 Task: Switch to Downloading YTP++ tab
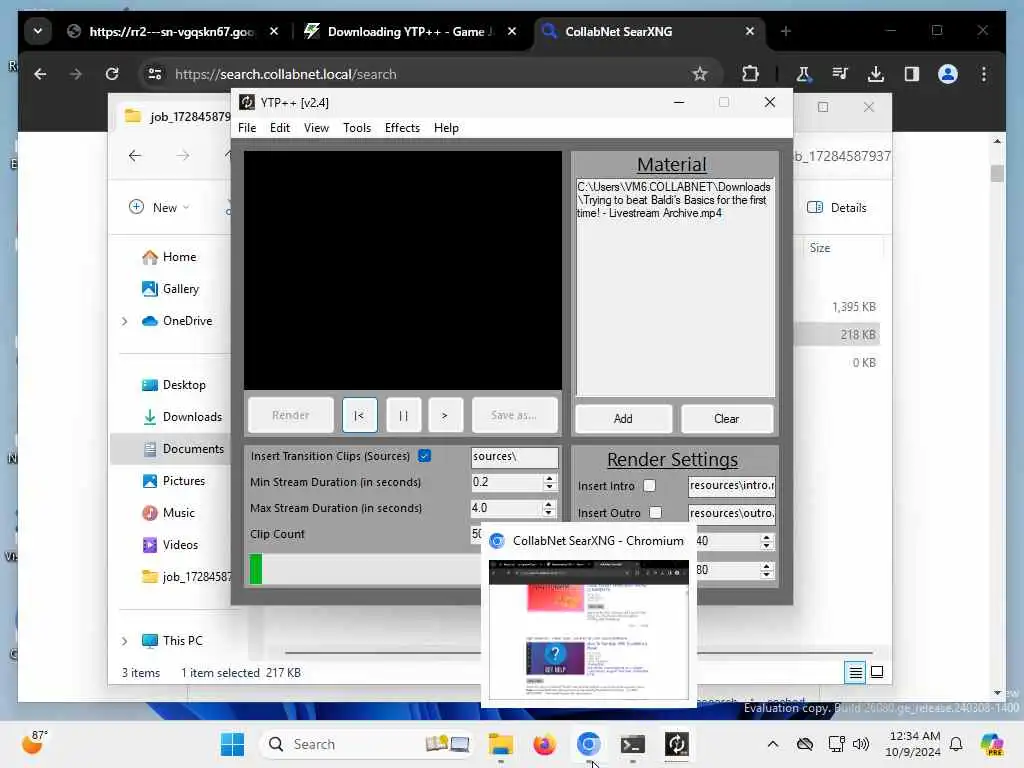410,31
